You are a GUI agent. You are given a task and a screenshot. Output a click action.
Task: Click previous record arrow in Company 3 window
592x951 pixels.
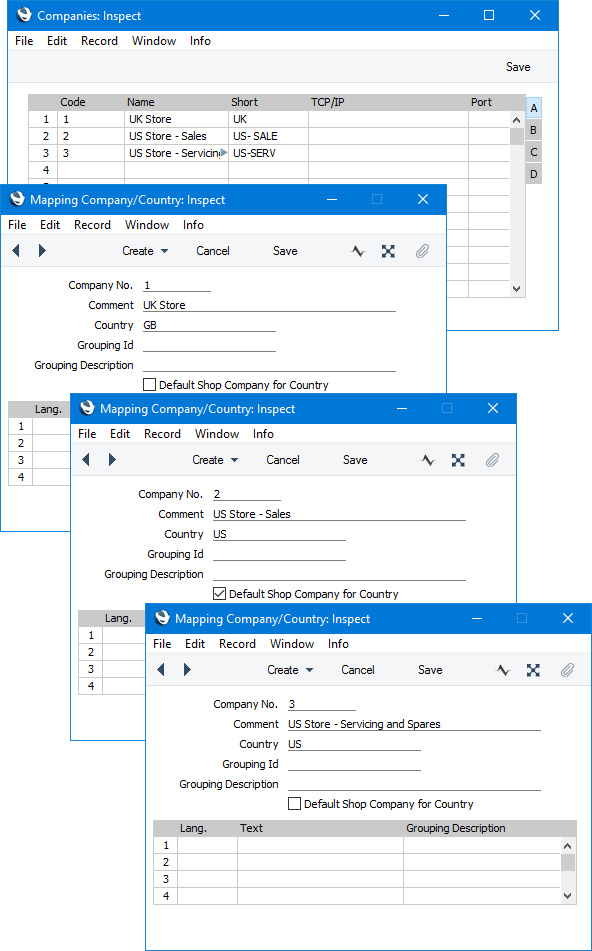click(160, 670)
